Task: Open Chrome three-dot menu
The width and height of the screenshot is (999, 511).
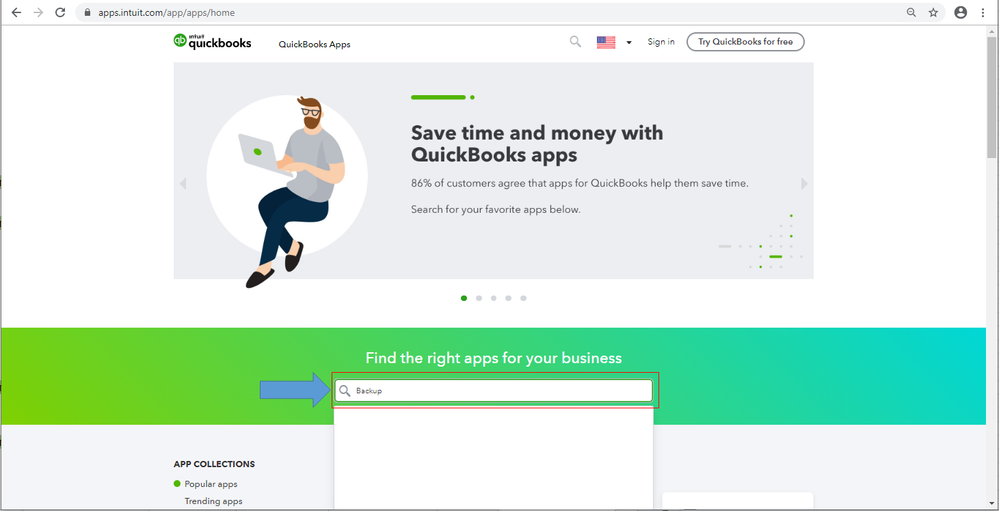Action: tap(984, 12)
